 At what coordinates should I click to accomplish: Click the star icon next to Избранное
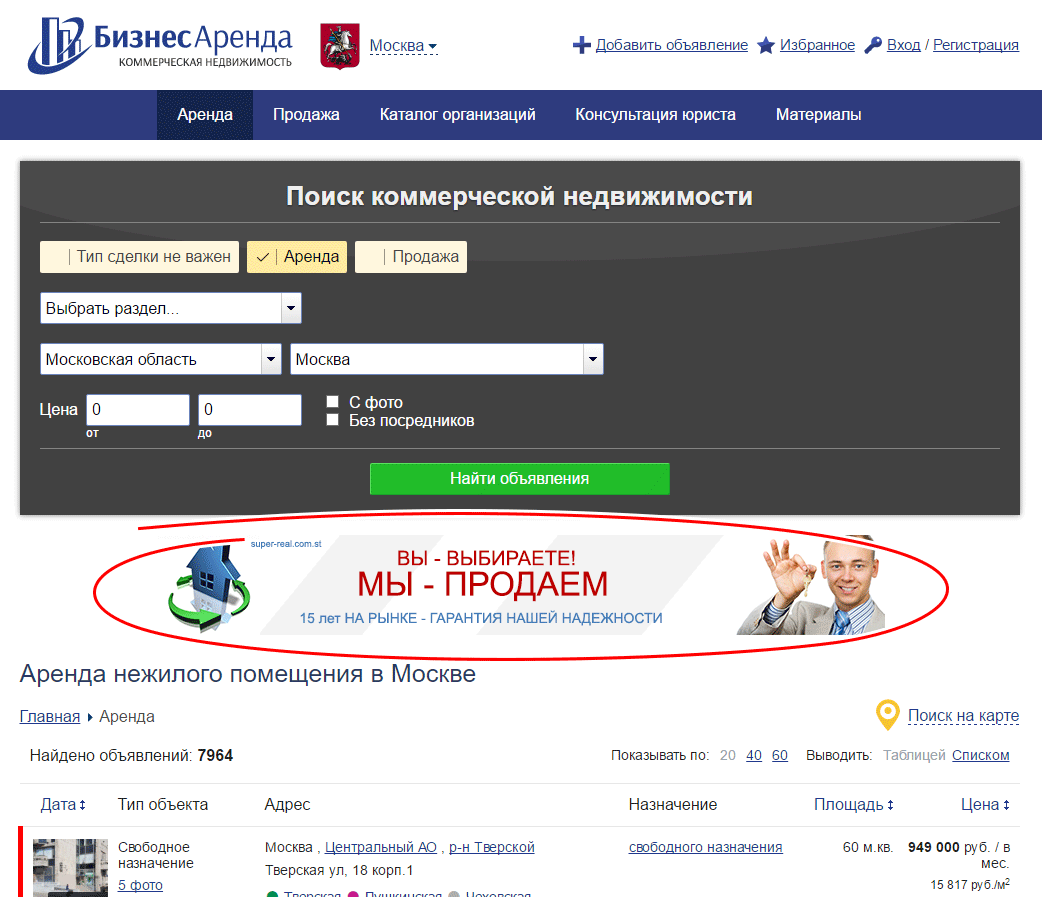(x=766, y=45)
